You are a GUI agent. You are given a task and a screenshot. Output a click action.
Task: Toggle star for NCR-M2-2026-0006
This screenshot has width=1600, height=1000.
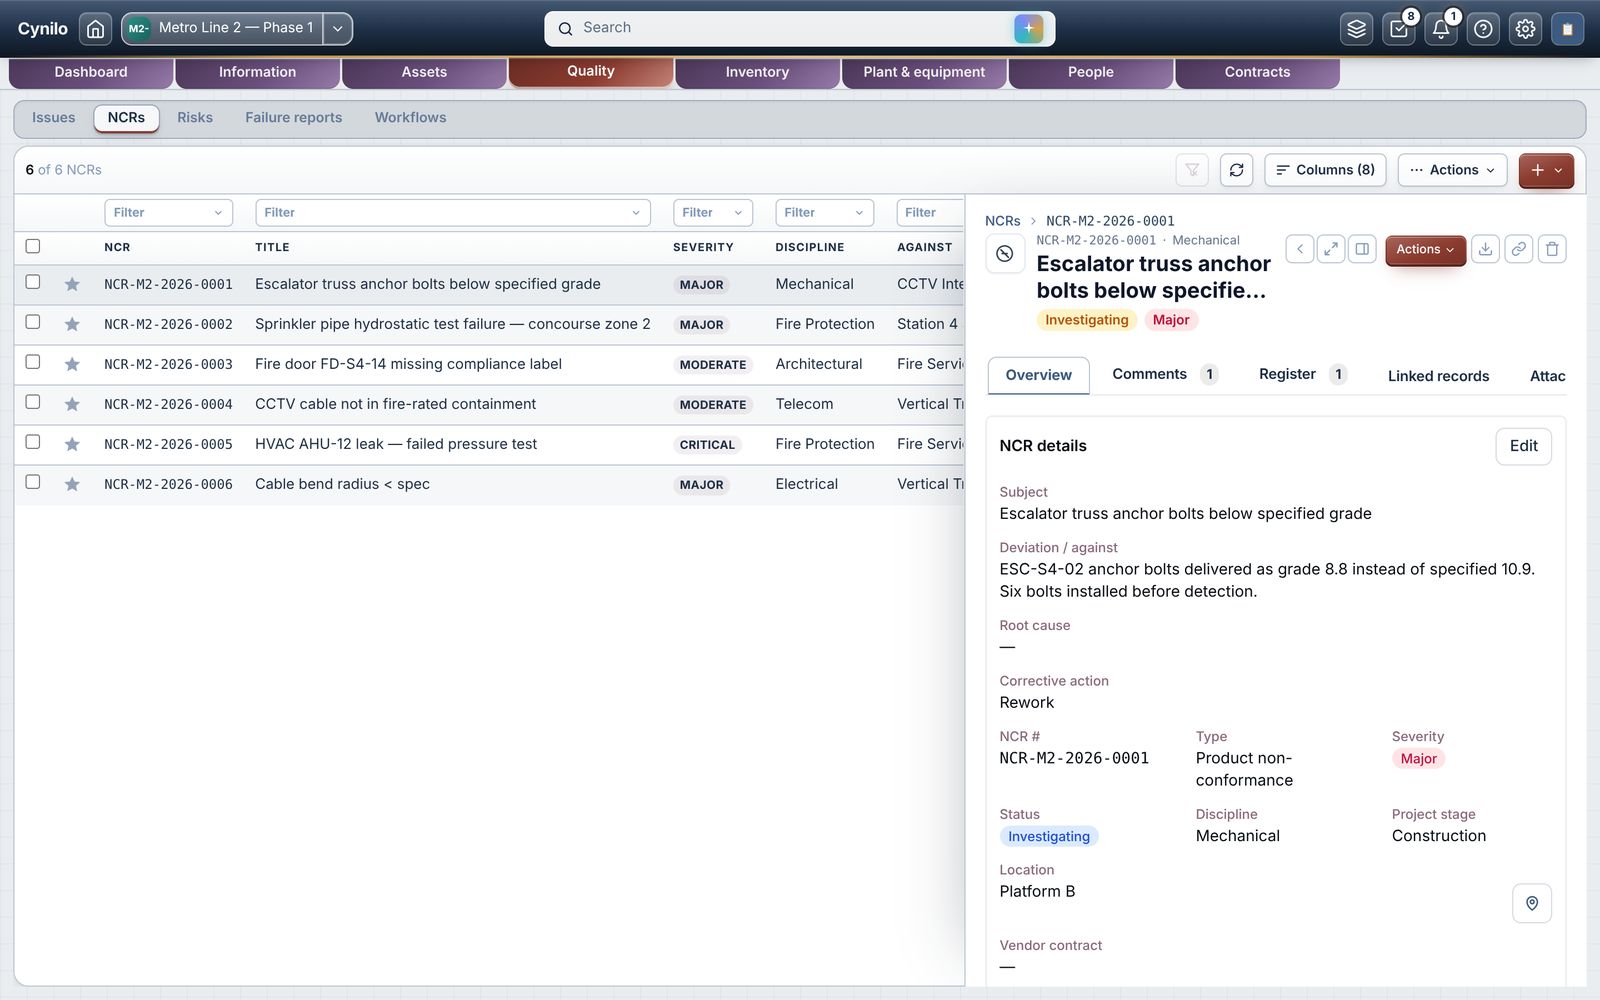point(72,484)
